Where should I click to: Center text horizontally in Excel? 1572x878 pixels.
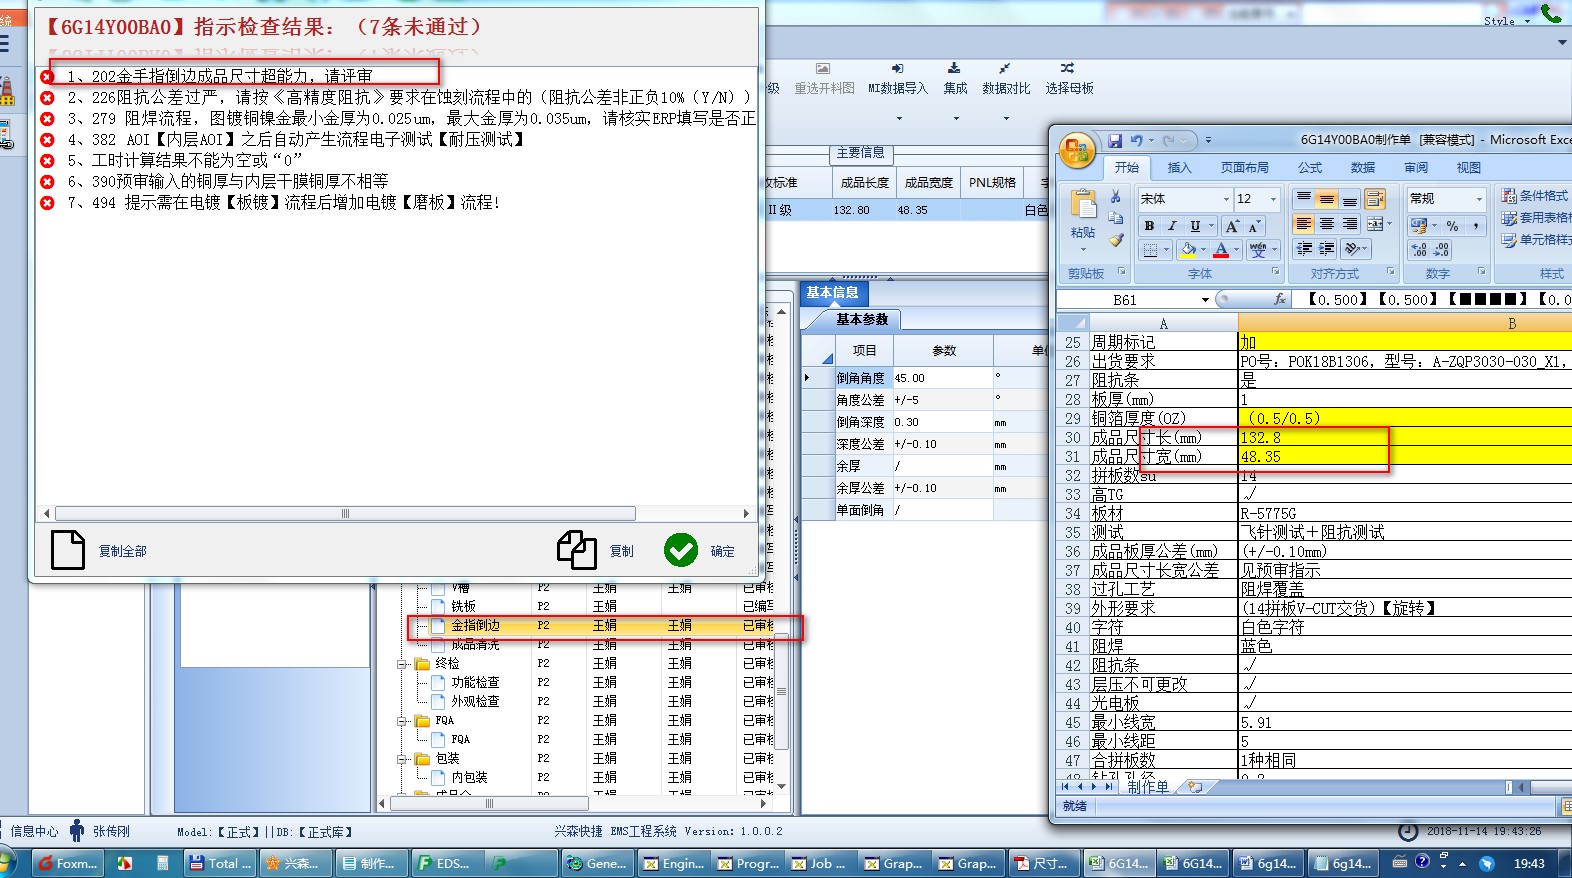1326,224
